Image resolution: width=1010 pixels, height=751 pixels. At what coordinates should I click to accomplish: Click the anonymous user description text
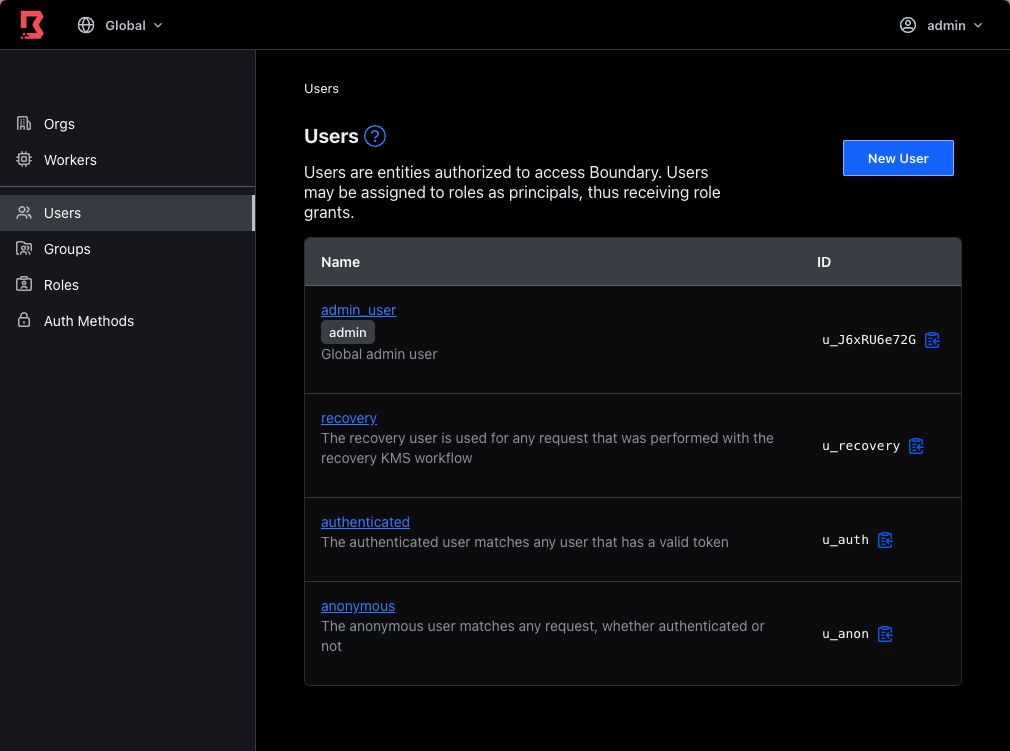pyautogui.click(x=542, y=636)
